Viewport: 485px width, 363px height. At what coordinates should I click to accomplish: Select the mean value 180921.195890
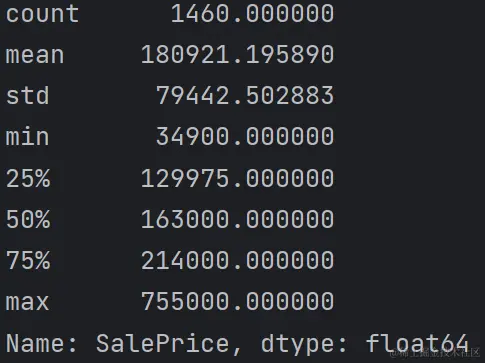pos(237,55)
